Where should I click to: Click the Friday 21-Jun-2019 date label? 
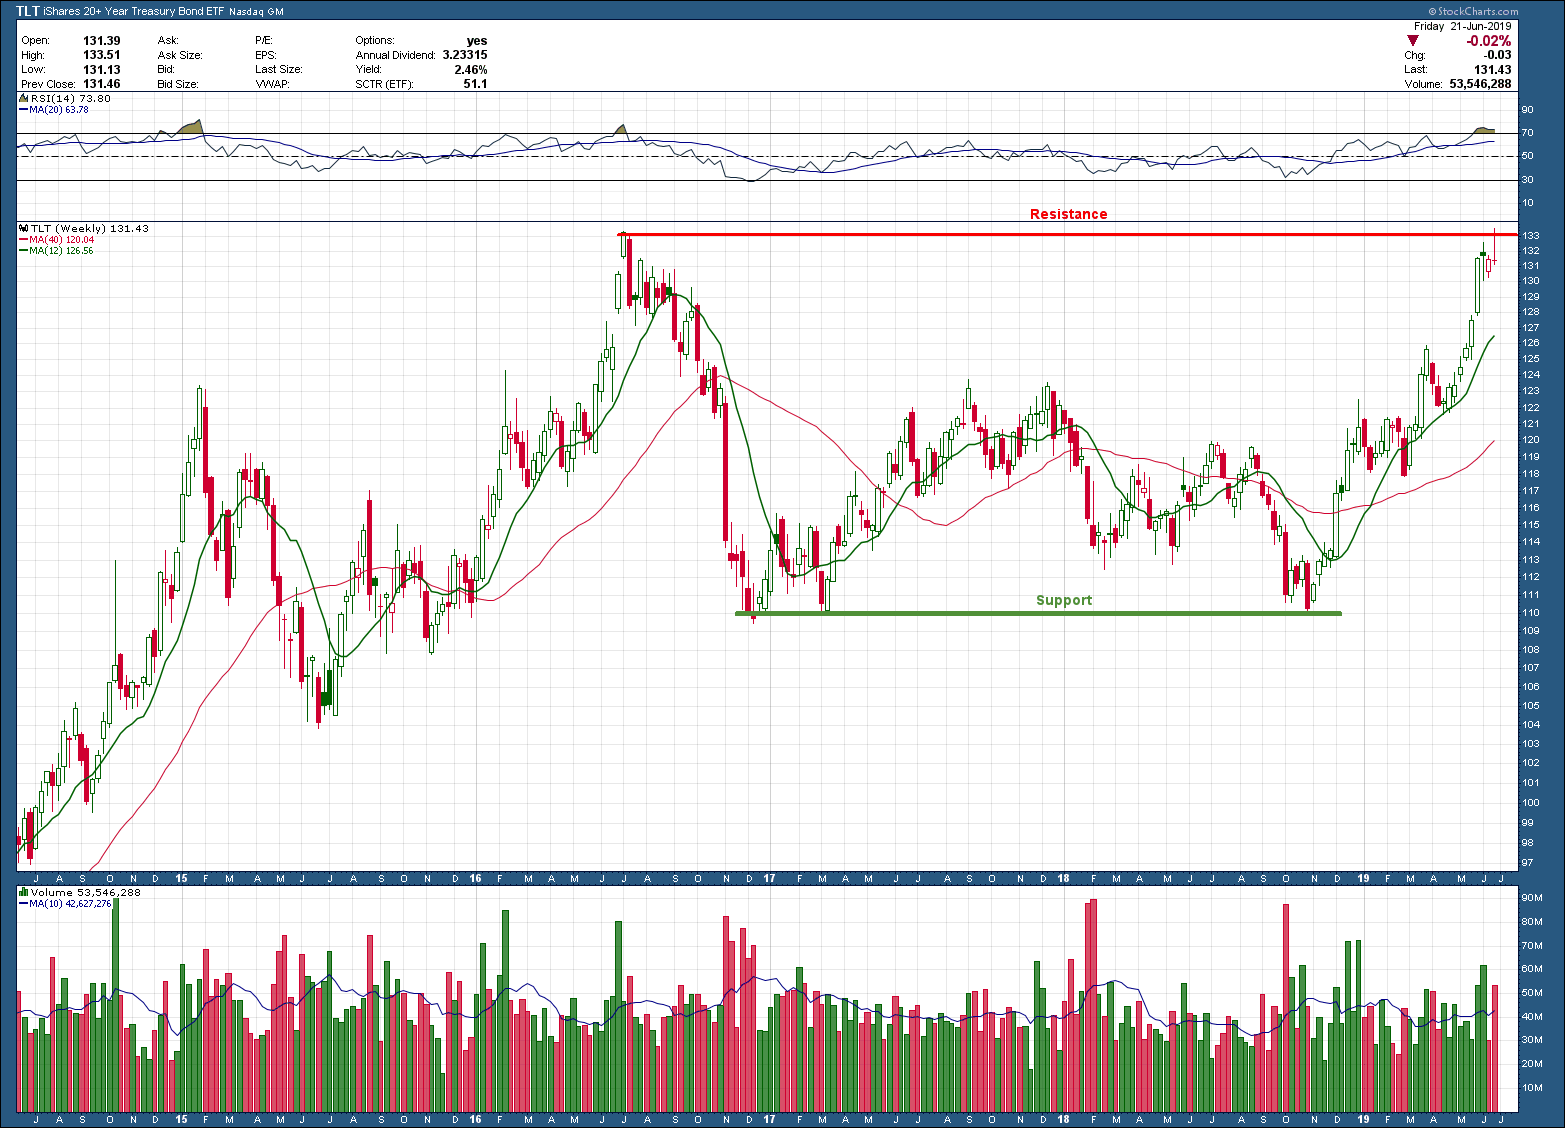[x=1464, y=27]
